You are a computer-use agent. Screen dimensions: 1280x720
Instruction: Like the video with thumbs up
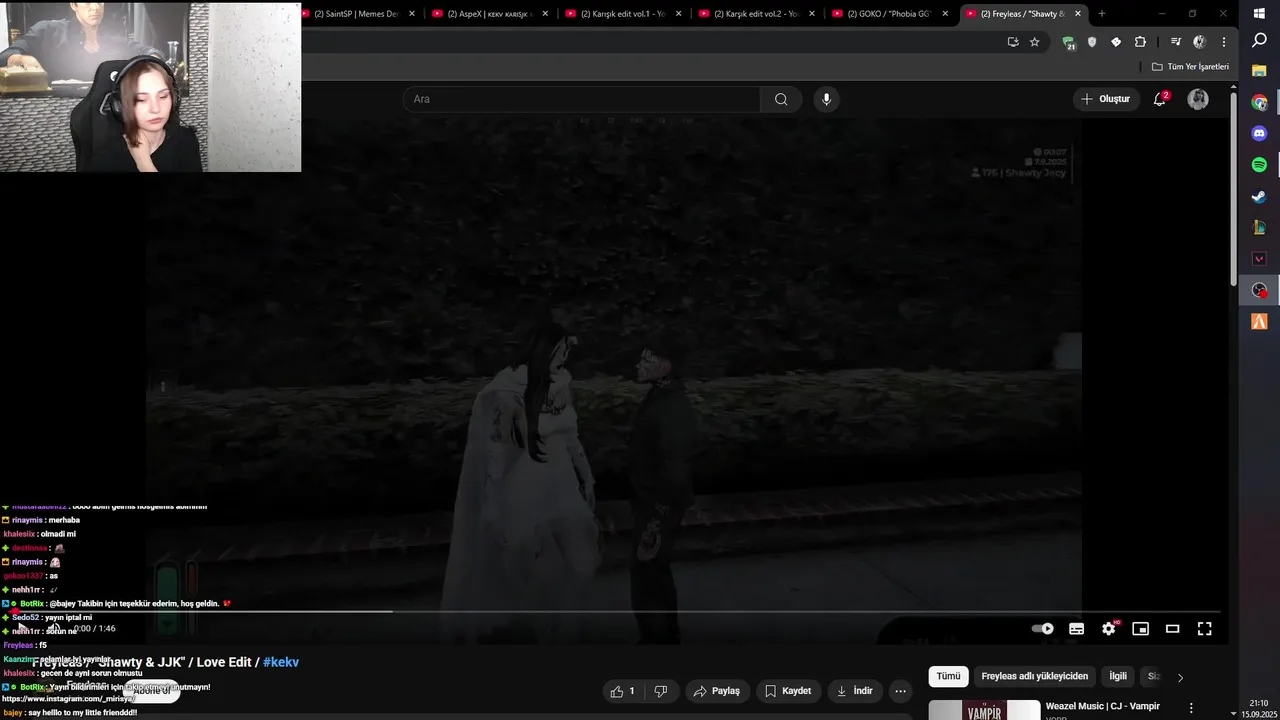click(624, 691)
